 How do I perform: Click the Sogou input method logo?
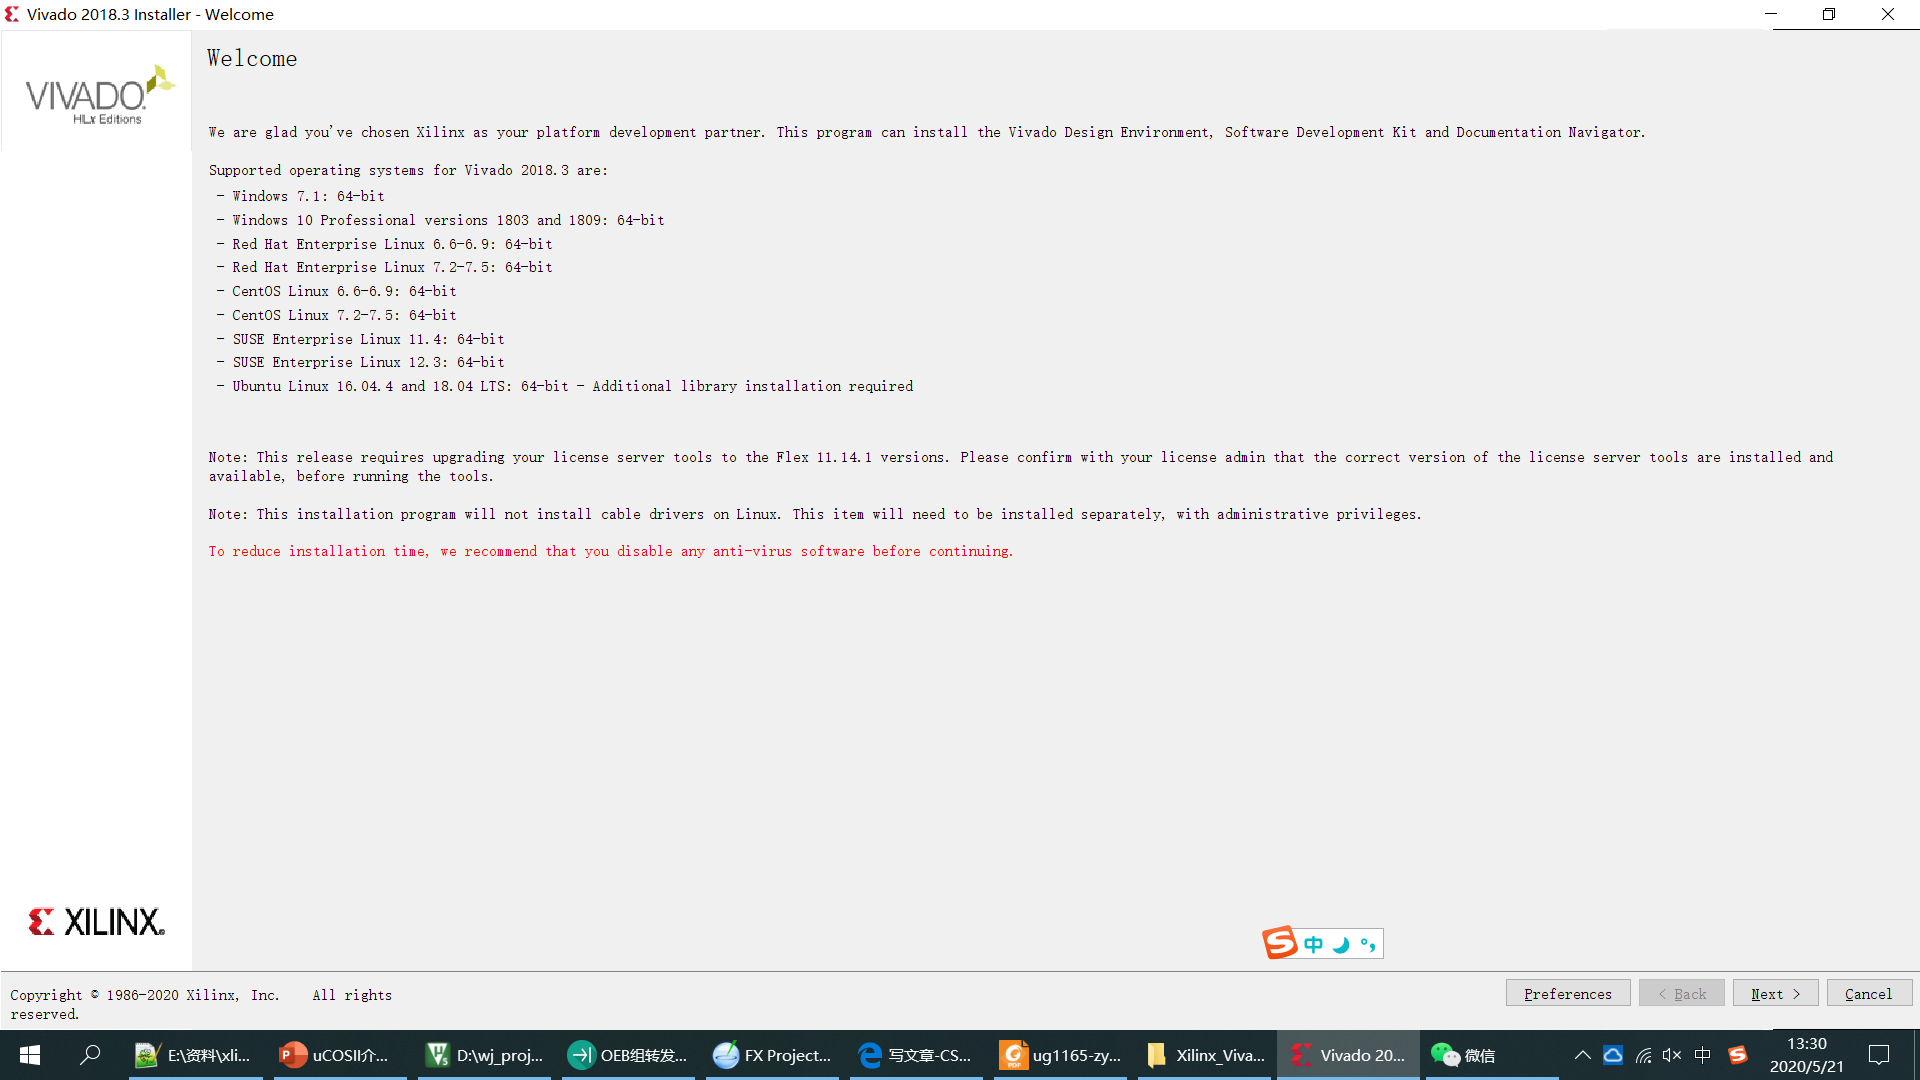coord(1281,943)
